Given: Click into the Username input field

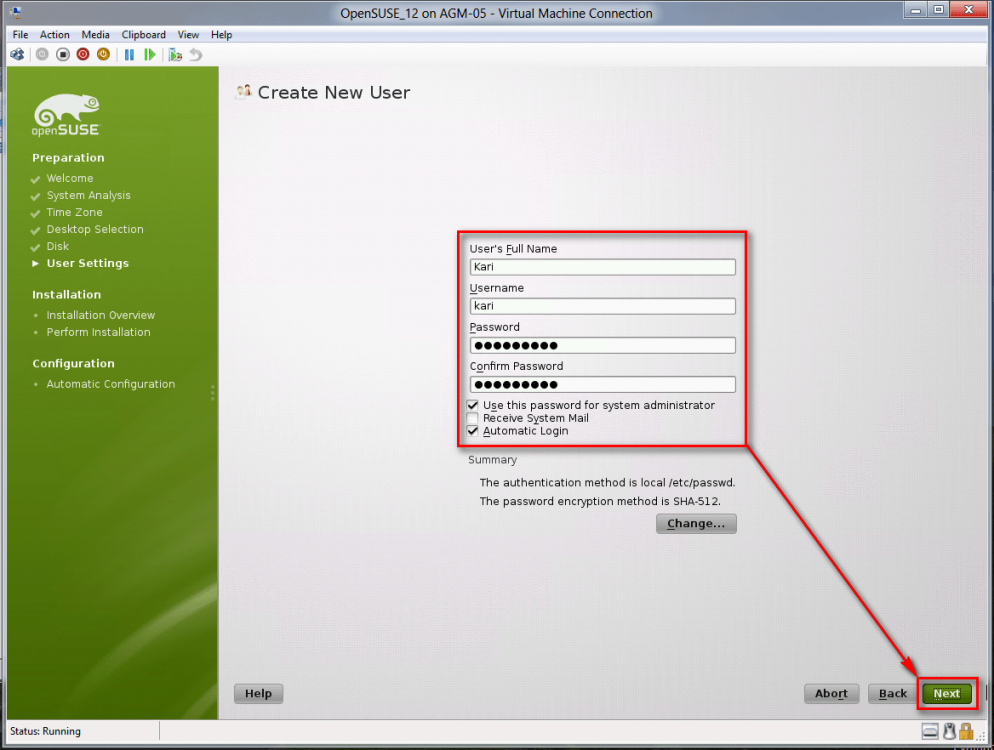Looking at the screenshot, I should pyautogui.click(x=602, y=306).
